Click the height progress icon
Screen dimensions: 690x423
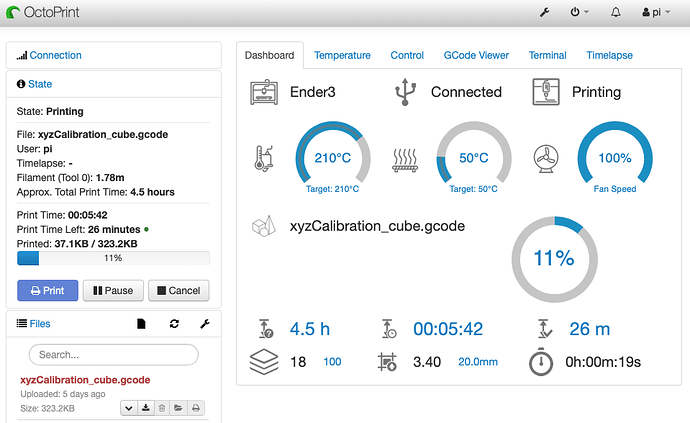(x=387, y=362)
